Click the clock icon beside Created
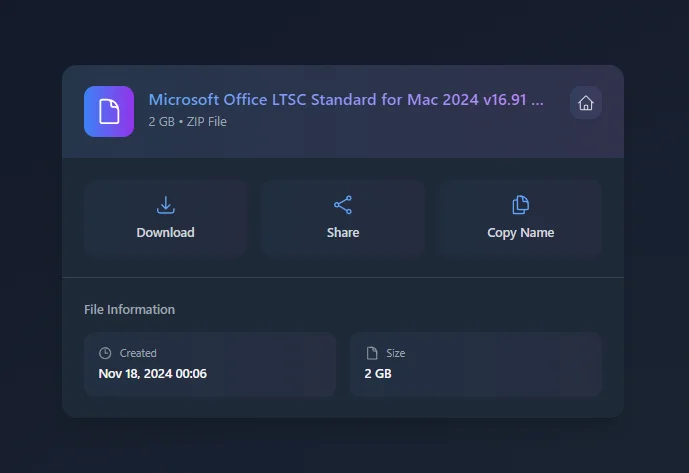Viewport: 689px width, 473px height. [x=105, y=353]
